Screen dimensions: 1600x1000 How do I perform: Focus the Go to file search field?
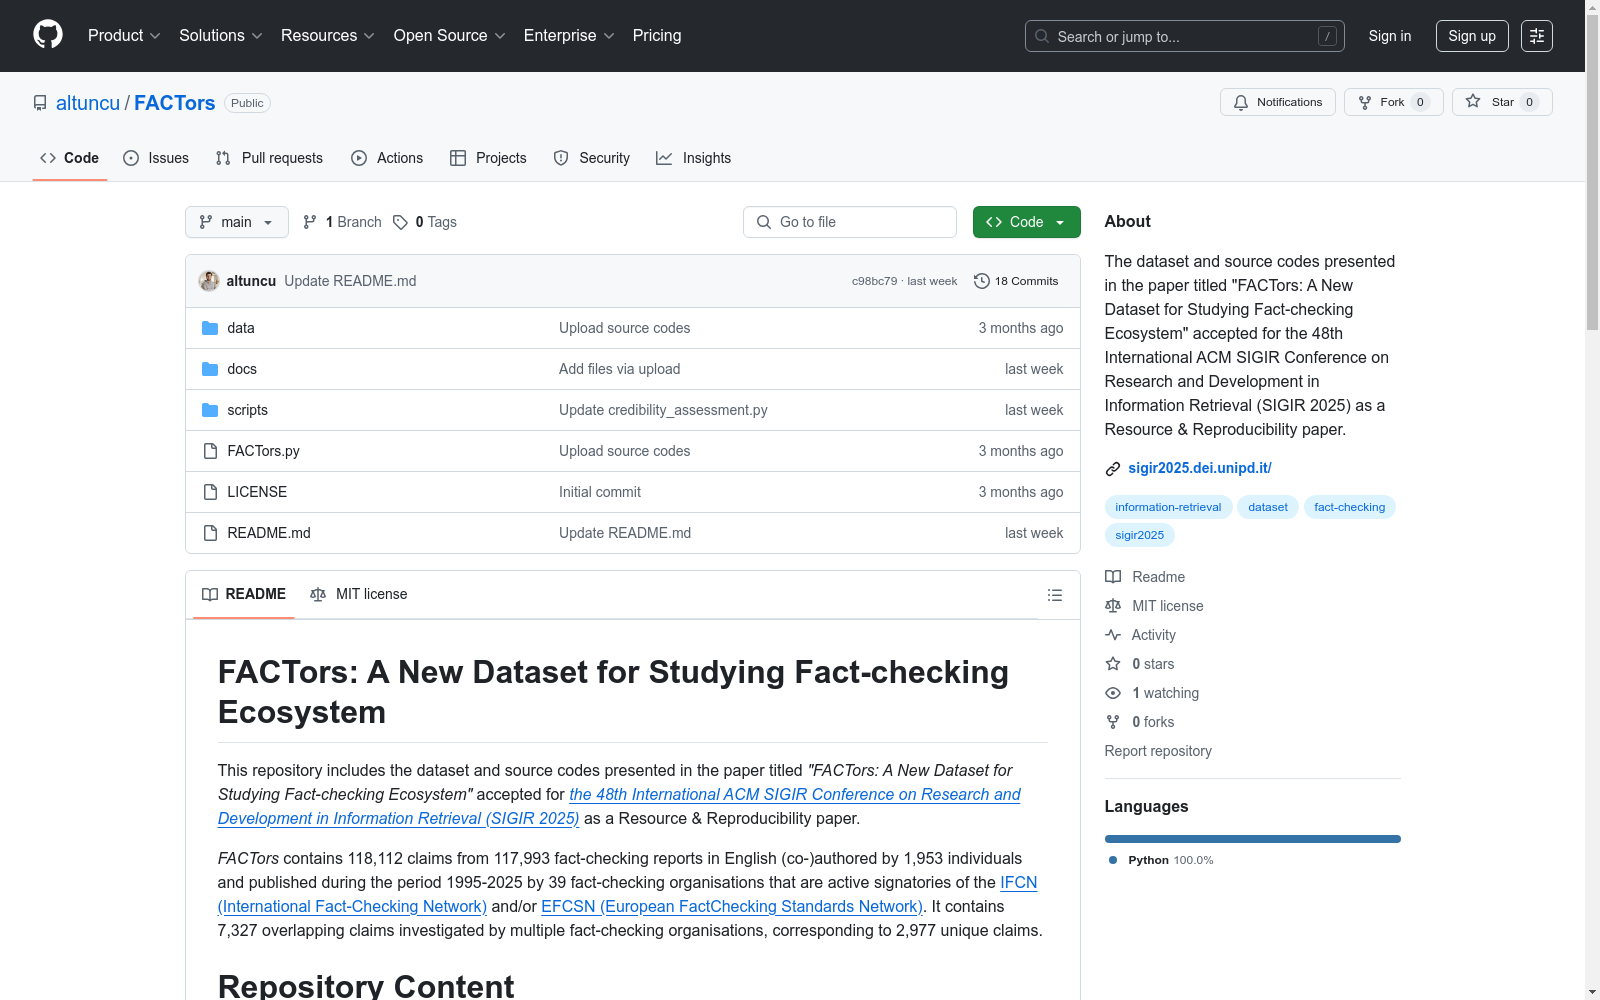coord(850,222)
